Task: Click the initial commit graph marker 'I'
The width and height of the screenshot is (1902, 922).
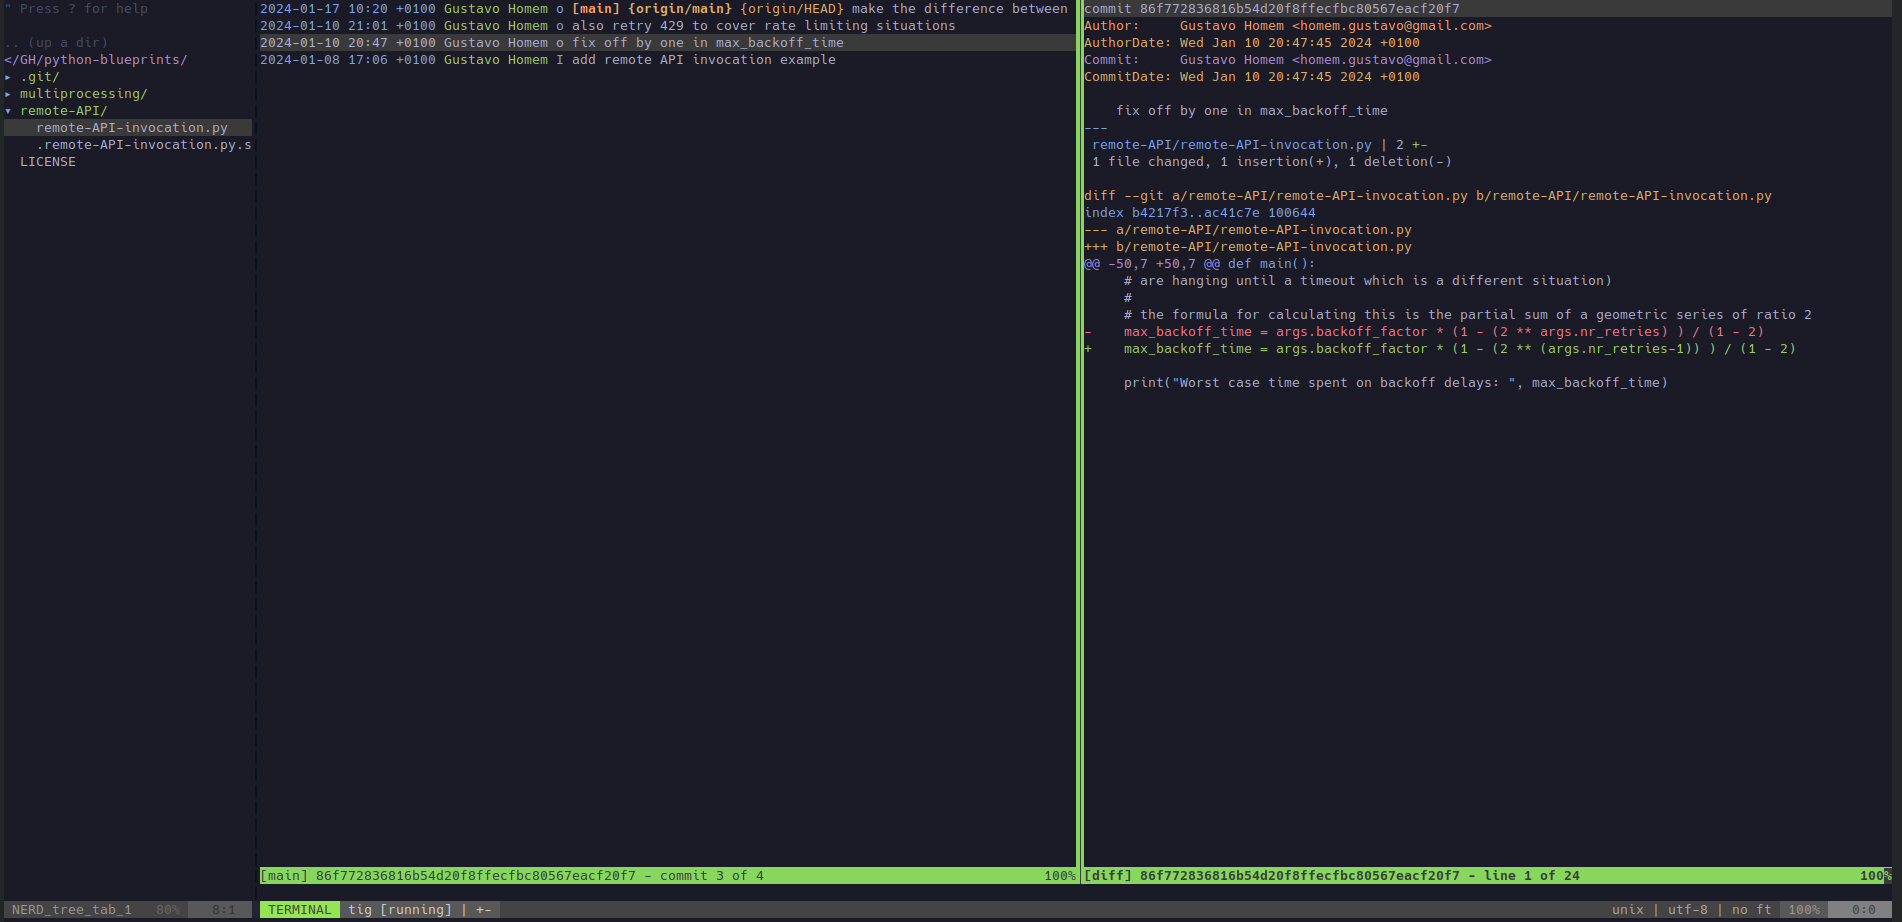Action: coord(560,60)
